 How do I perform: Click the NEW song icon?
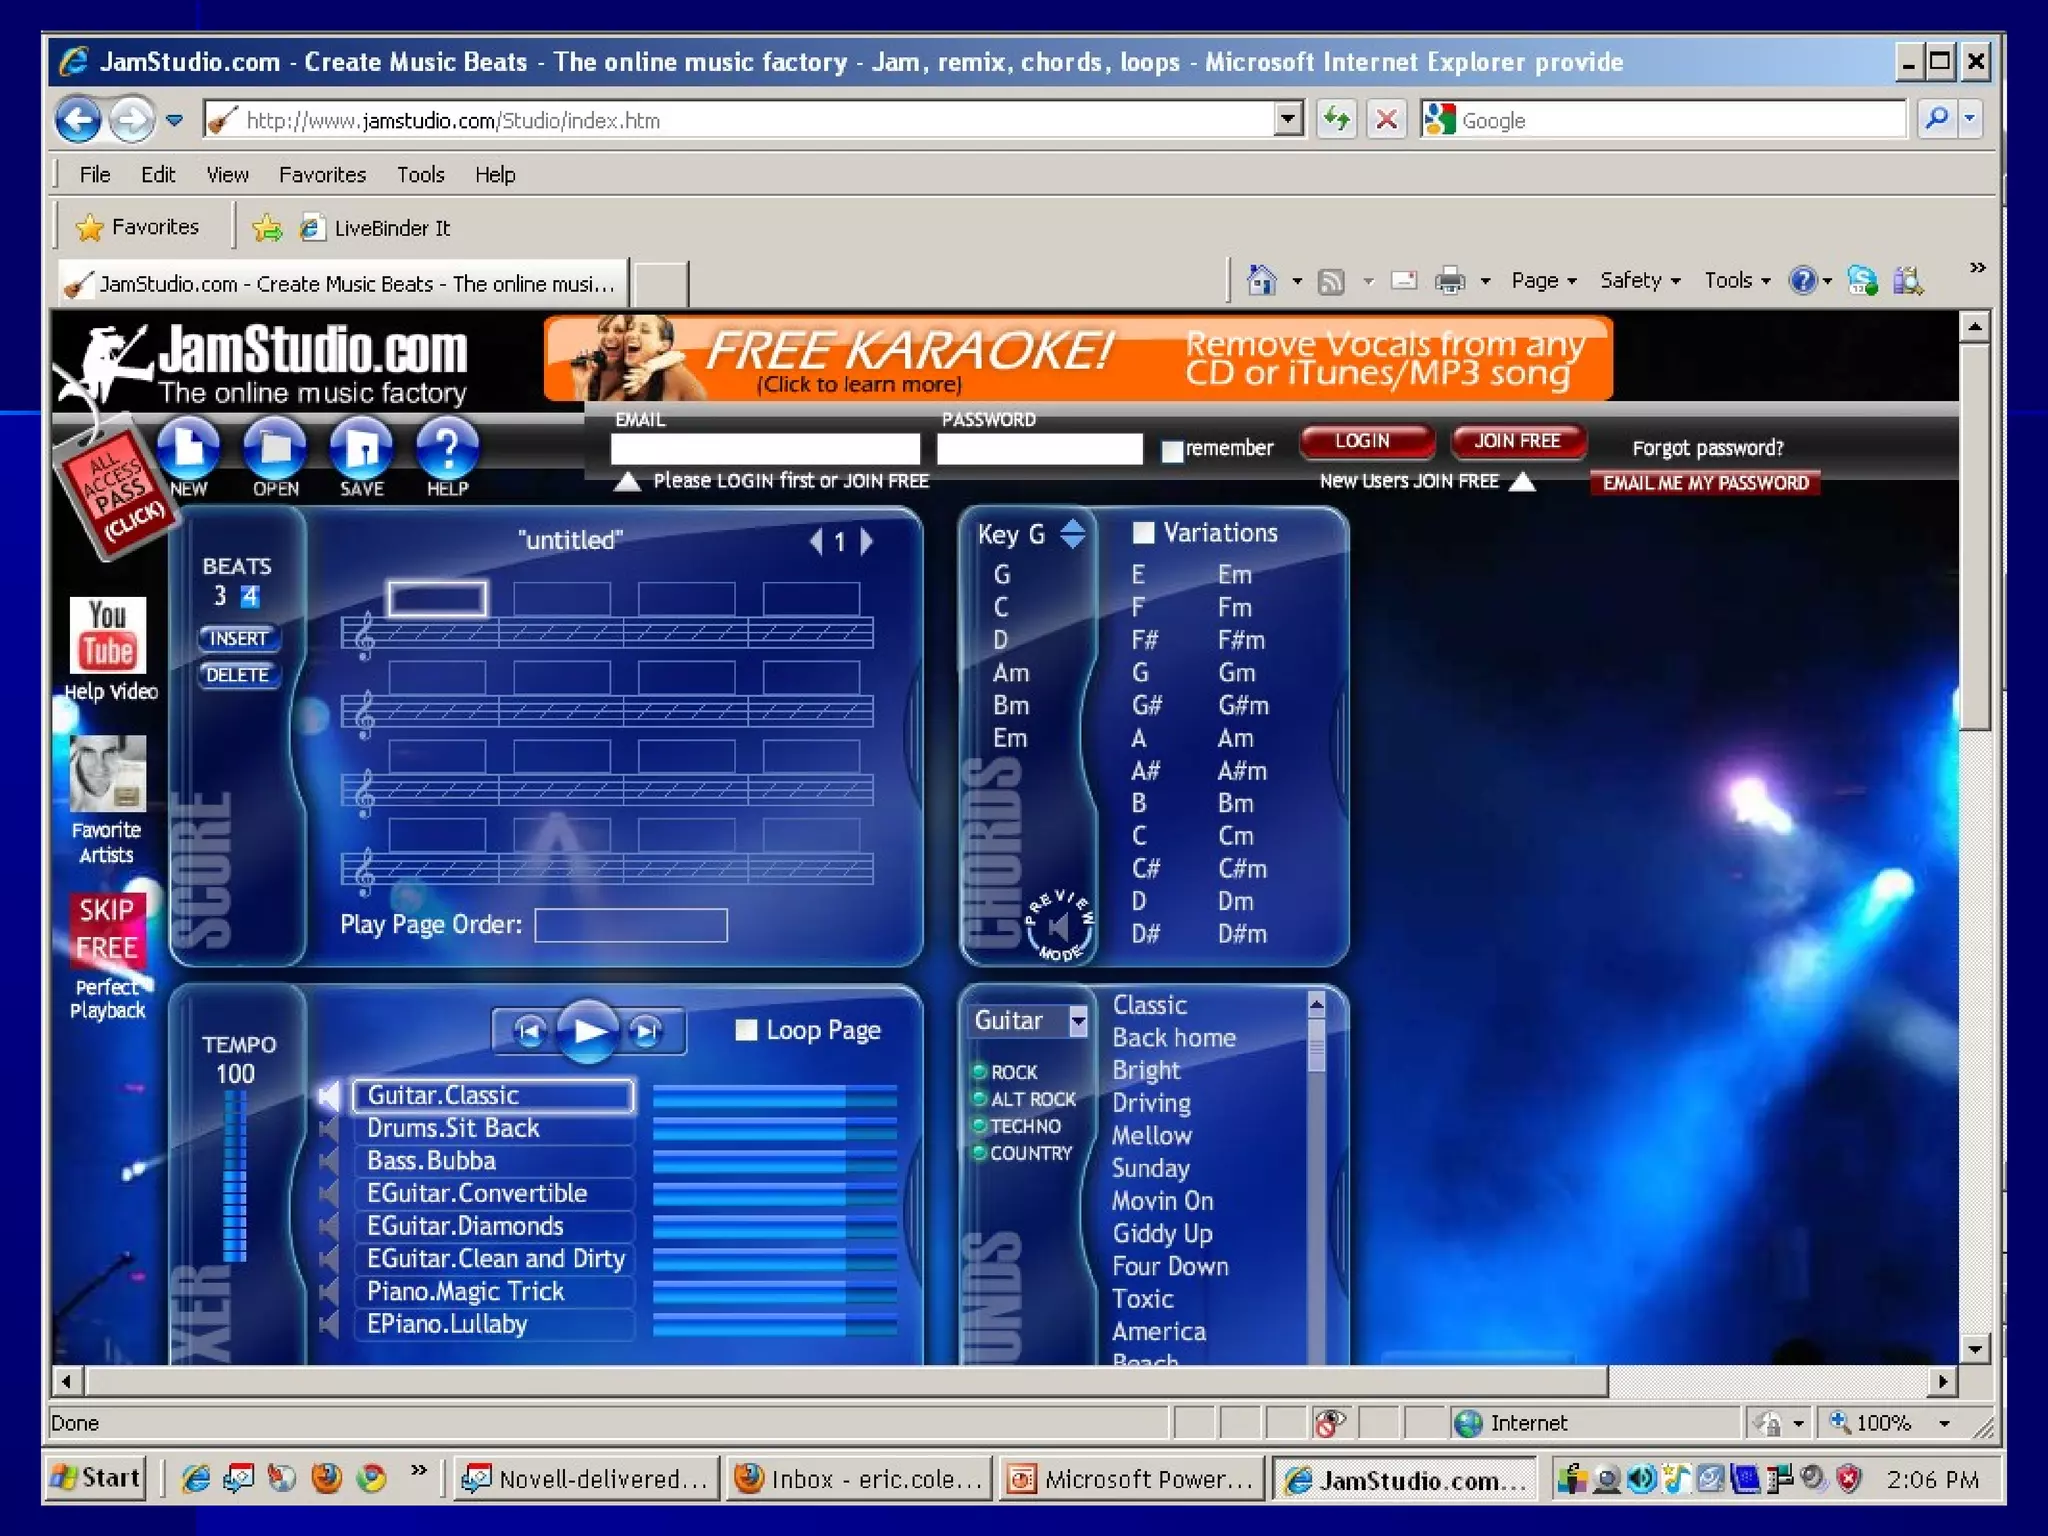tap(188, 448)
